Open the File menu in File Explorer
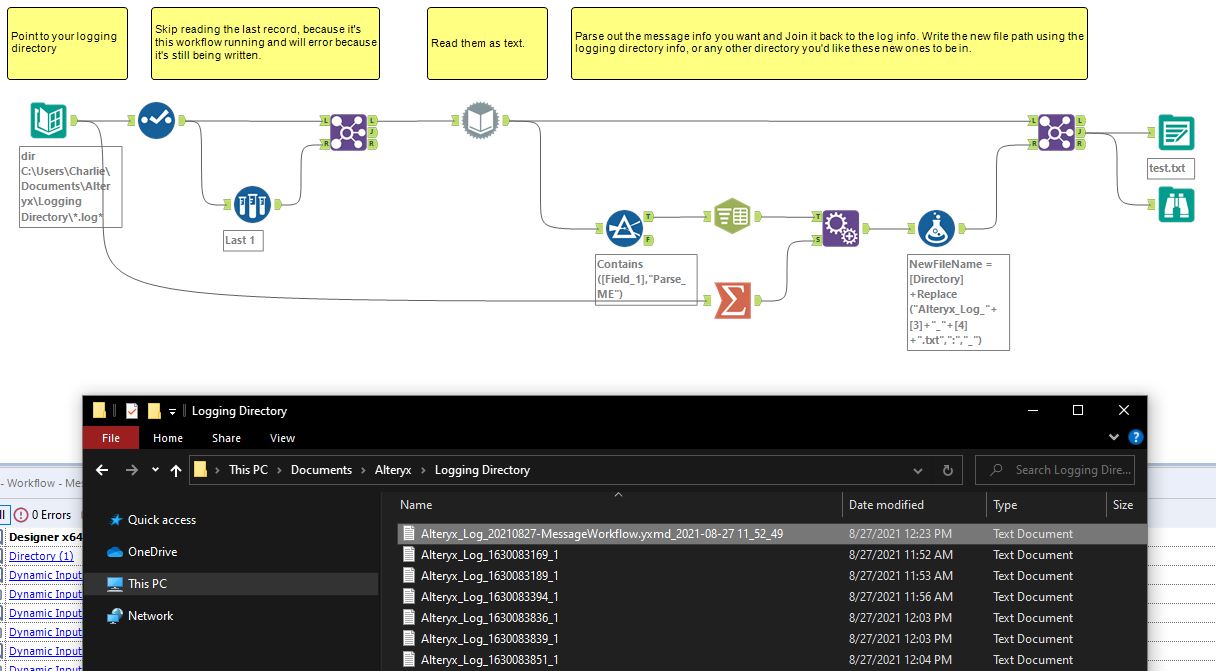 pyautogui.click(x=110, y=437)
